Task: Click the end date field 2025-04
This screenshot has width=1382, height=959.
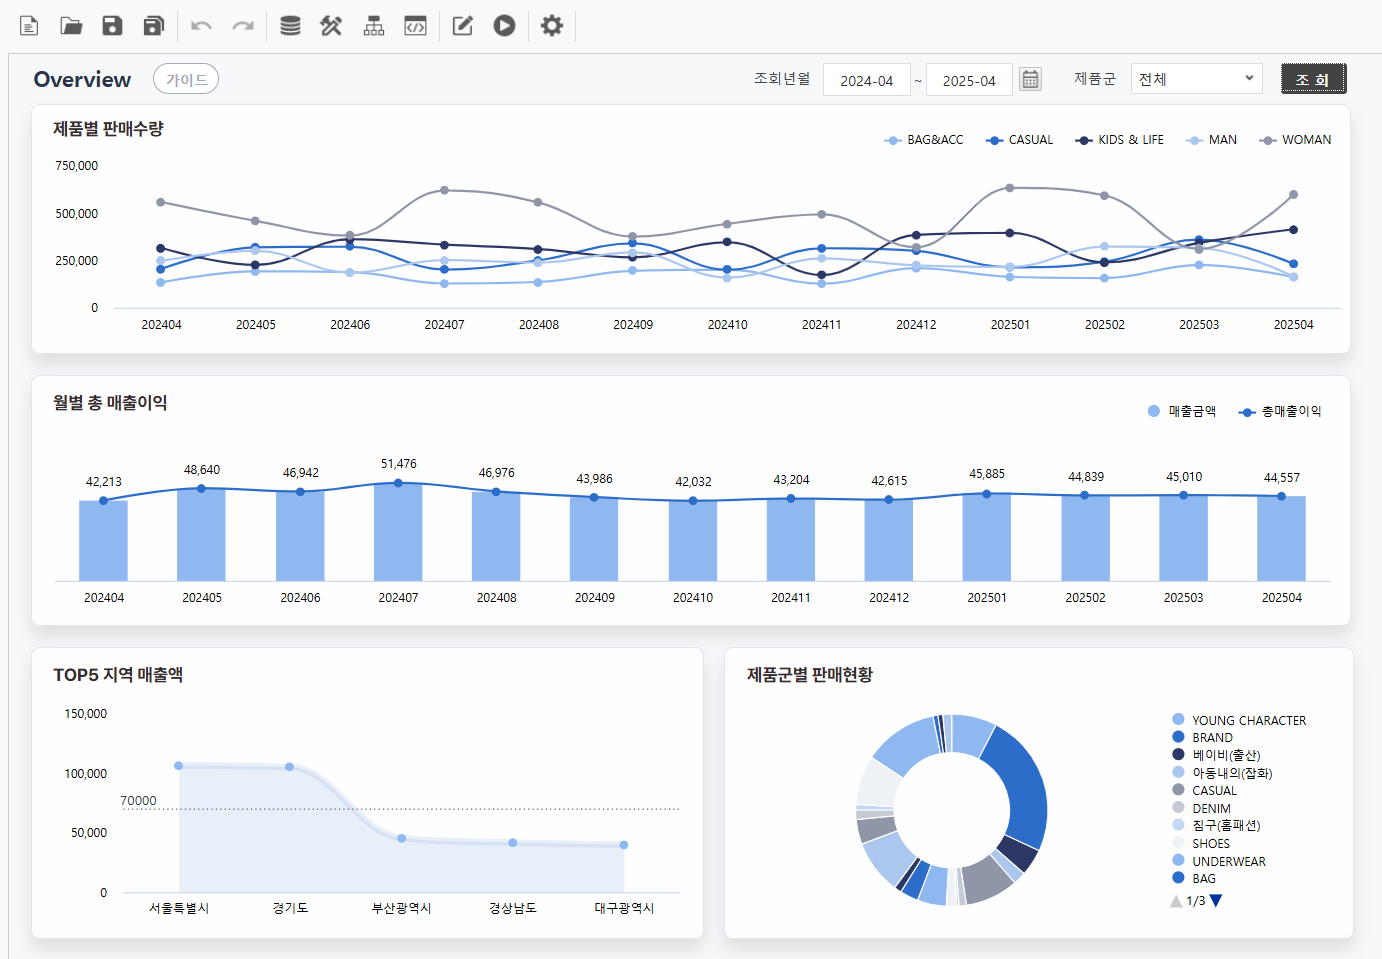Action: [x=968, y=80]
